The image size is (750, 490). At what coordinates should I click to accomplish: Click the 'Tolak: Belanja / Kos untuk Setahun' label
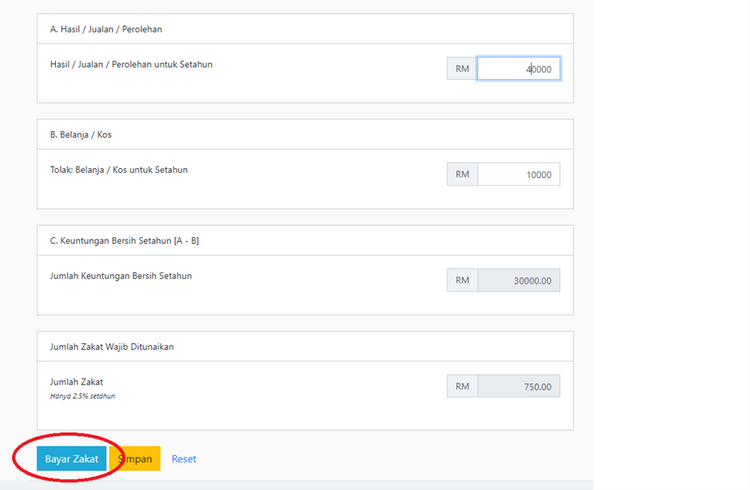(119, 170)
